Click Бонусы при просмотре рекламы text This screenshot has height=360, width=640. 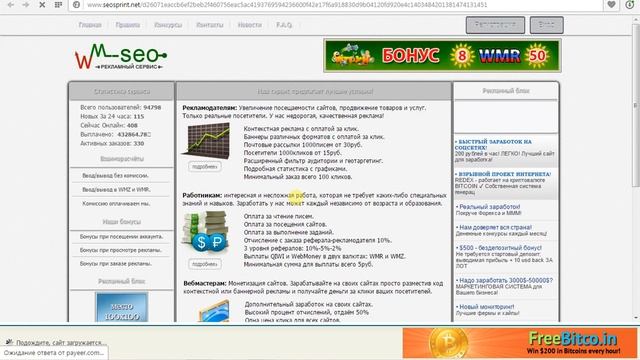pos(121,250)
